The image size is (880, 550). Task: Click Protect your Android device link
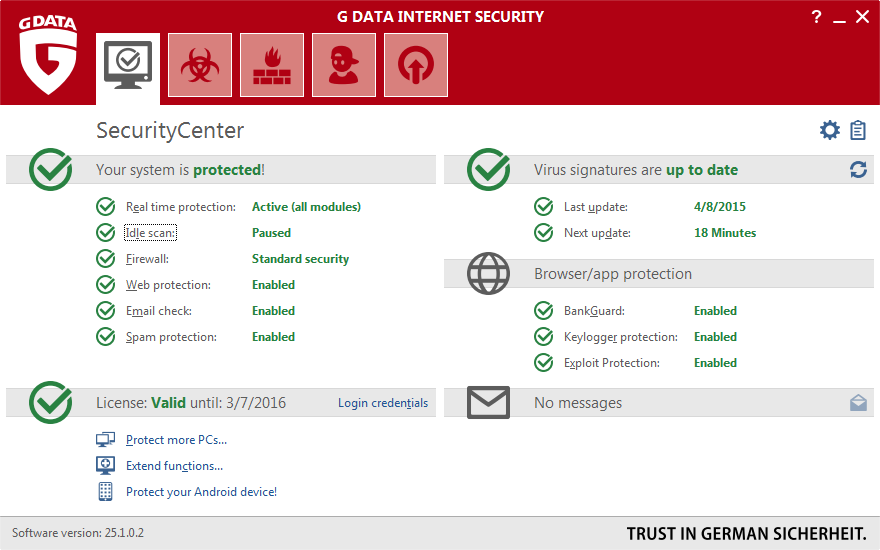click(x=201, y=492)
